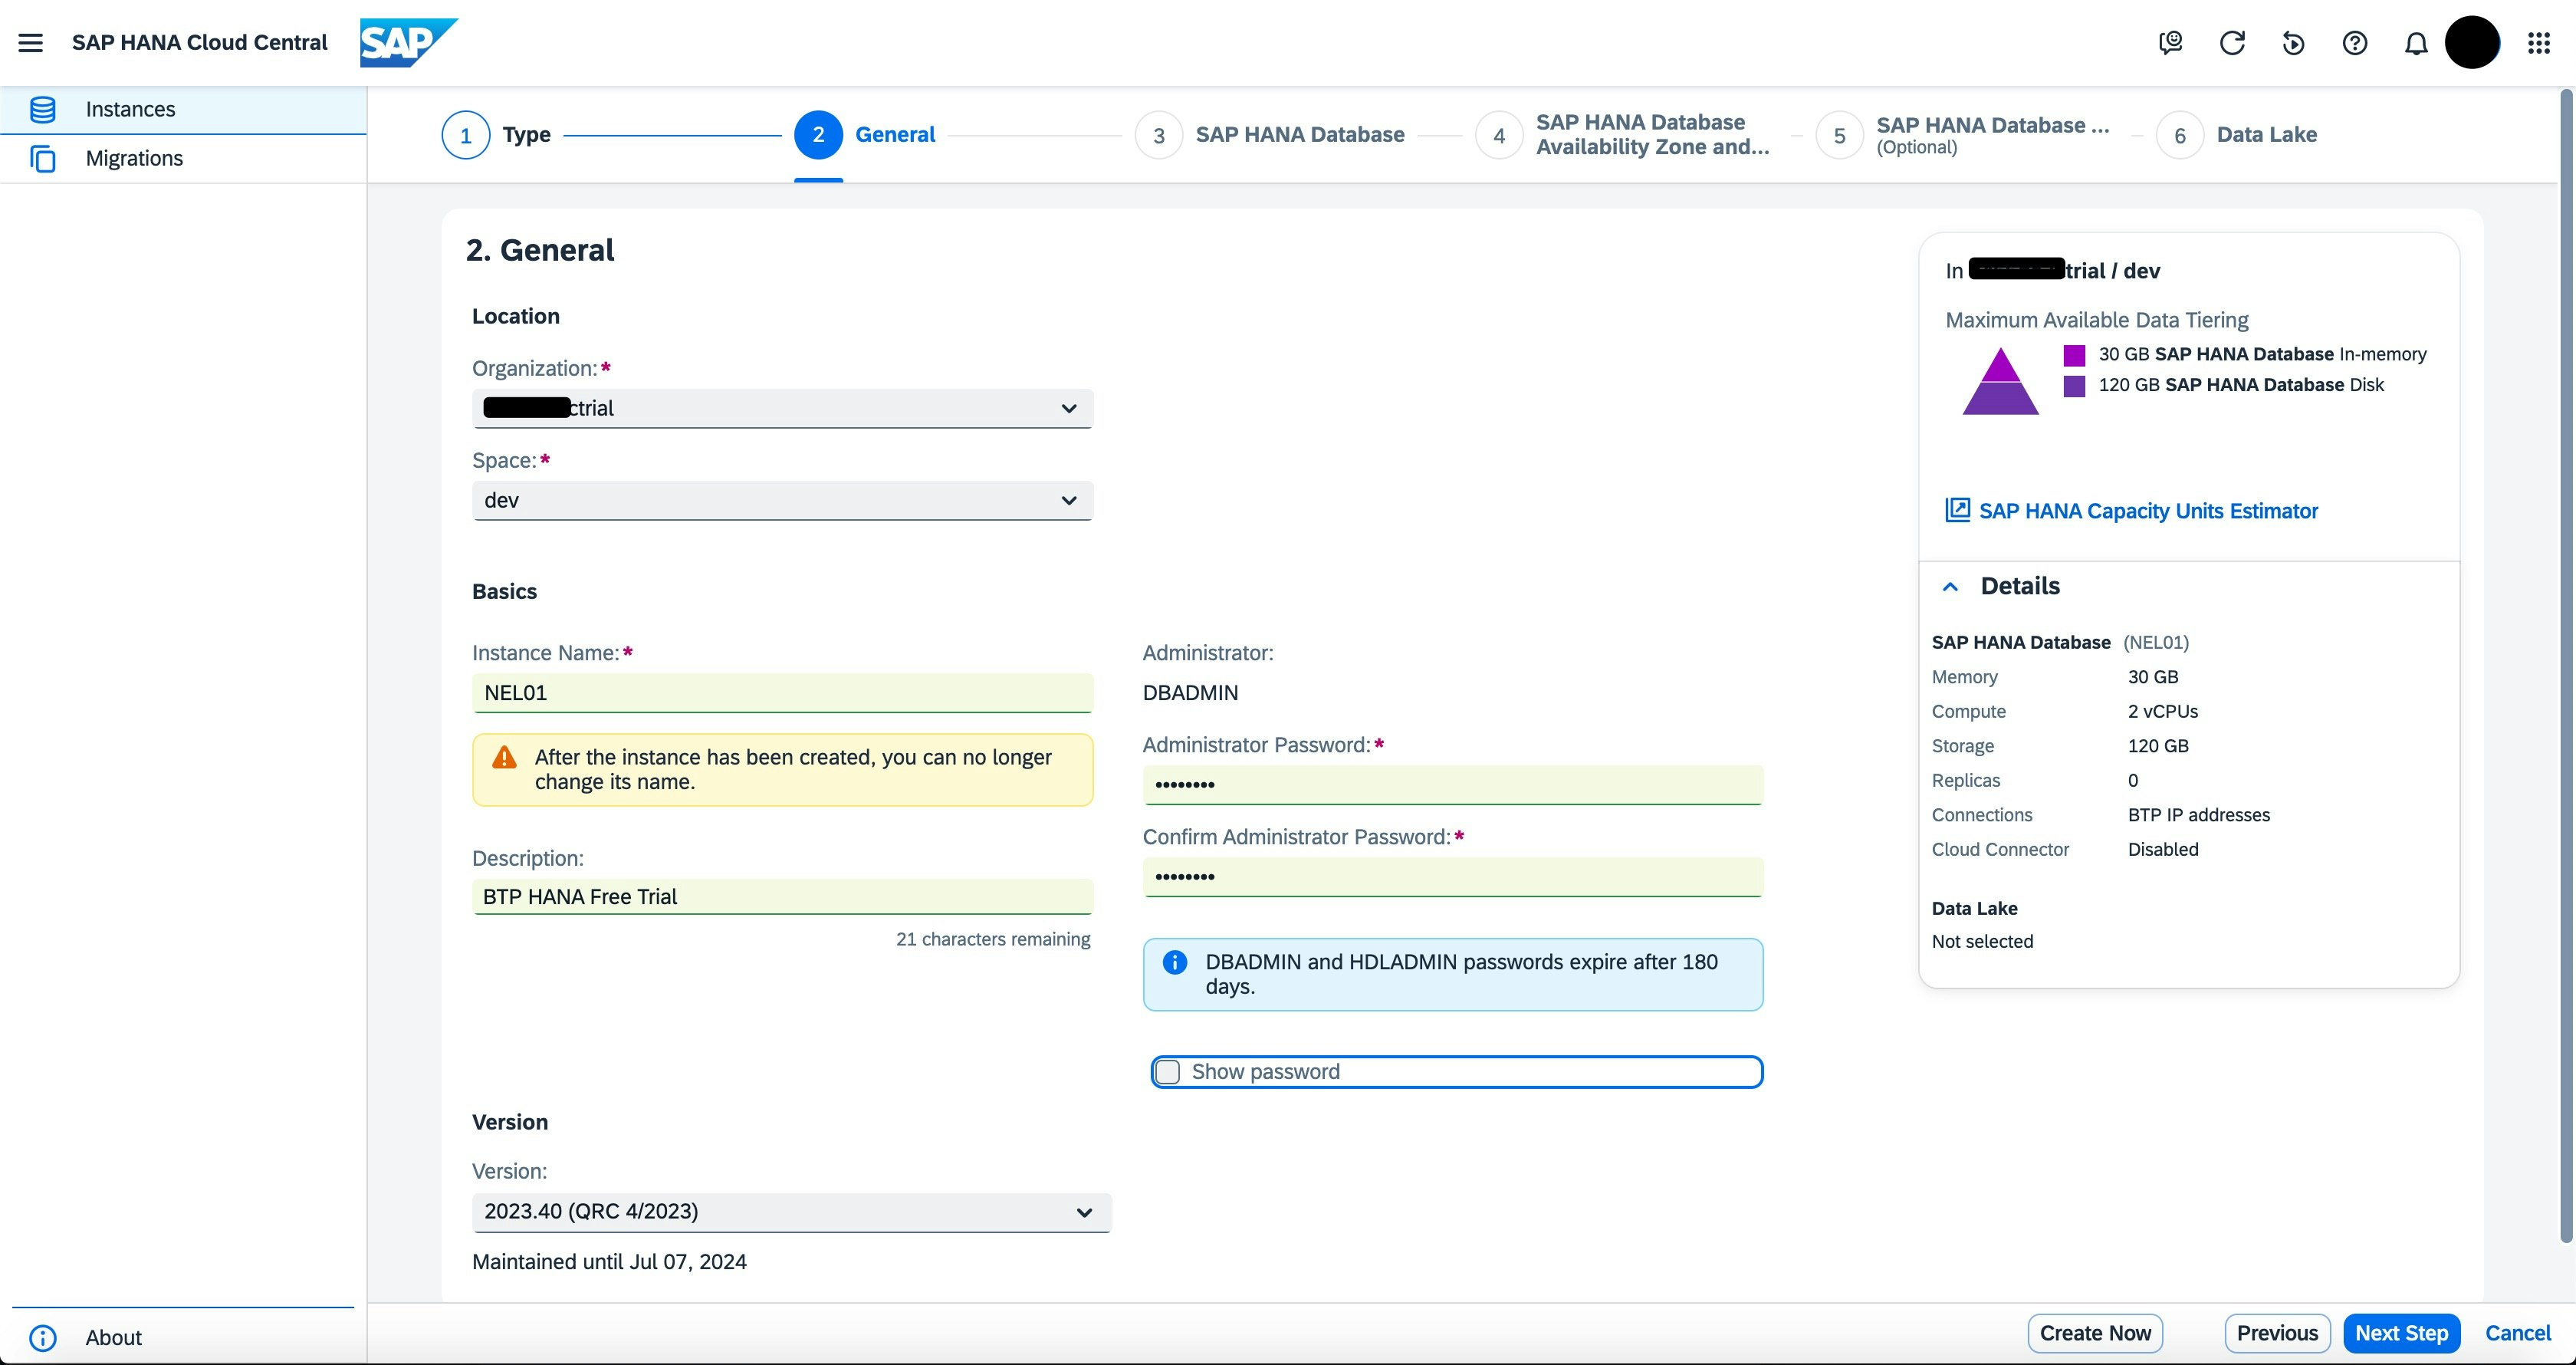2576x1365 pixels.
Task: Click the Next Step button
Action: 2400,1333
